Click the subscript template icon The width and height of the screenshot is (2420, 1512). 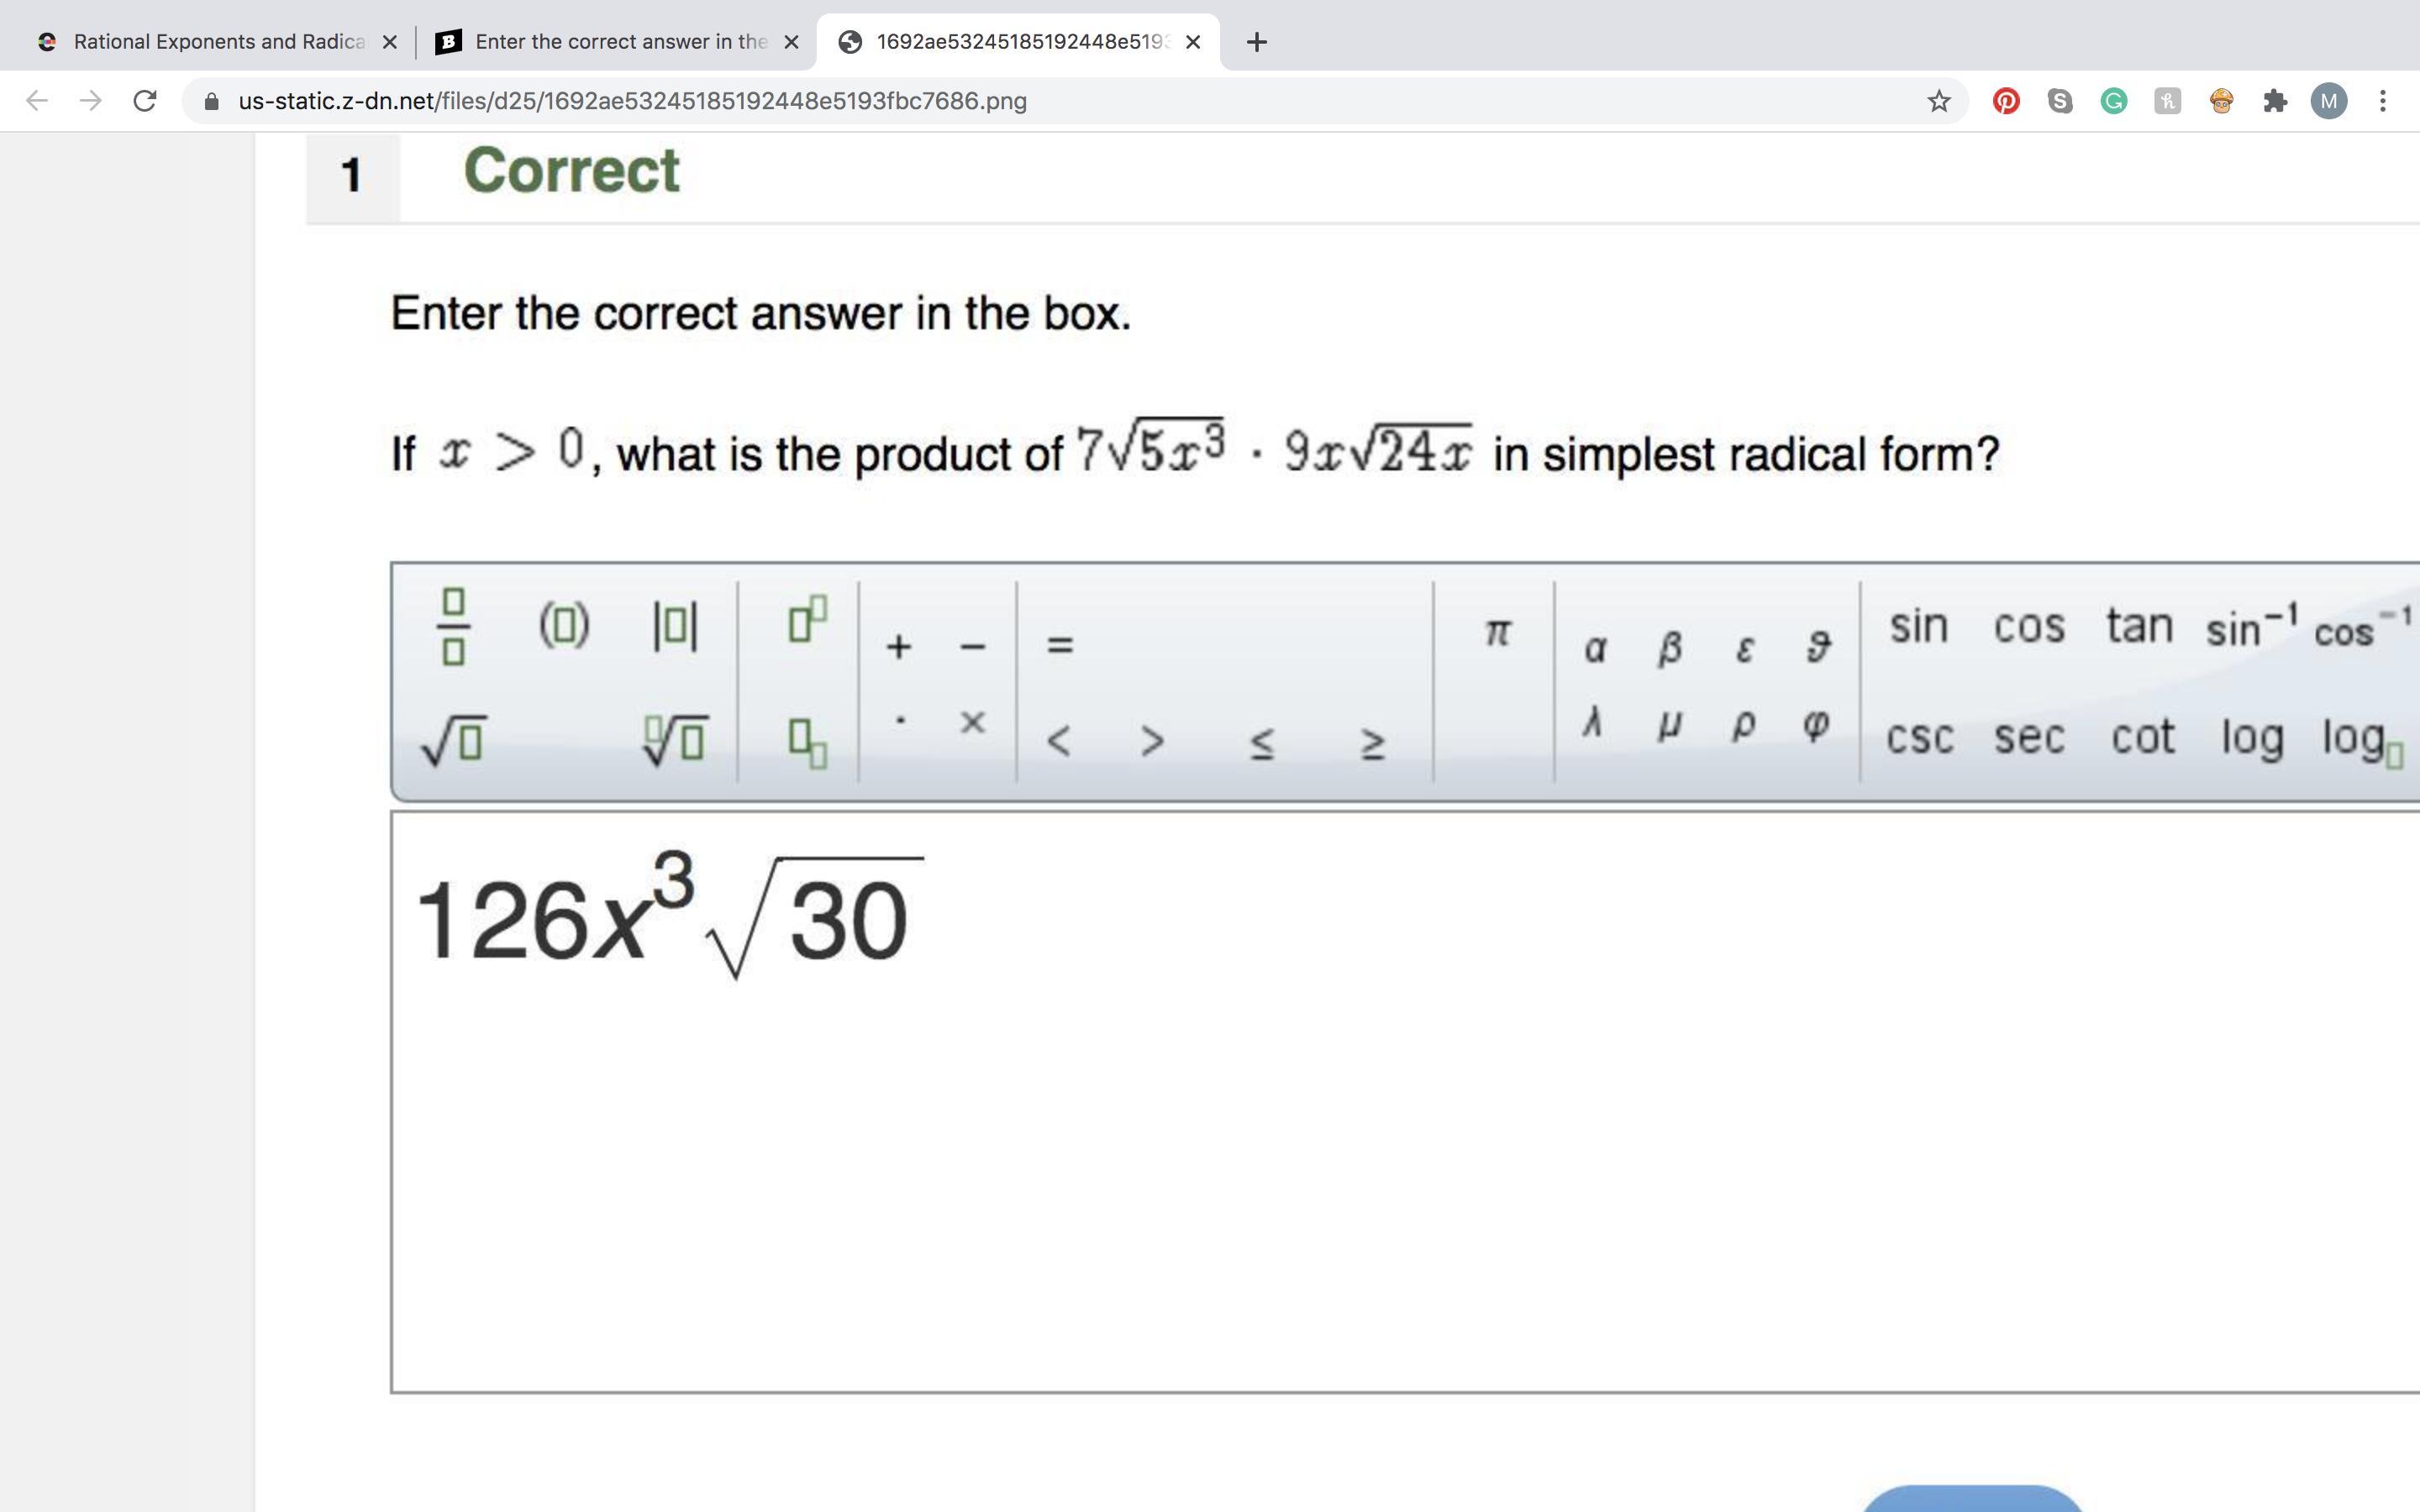[807, 742]
